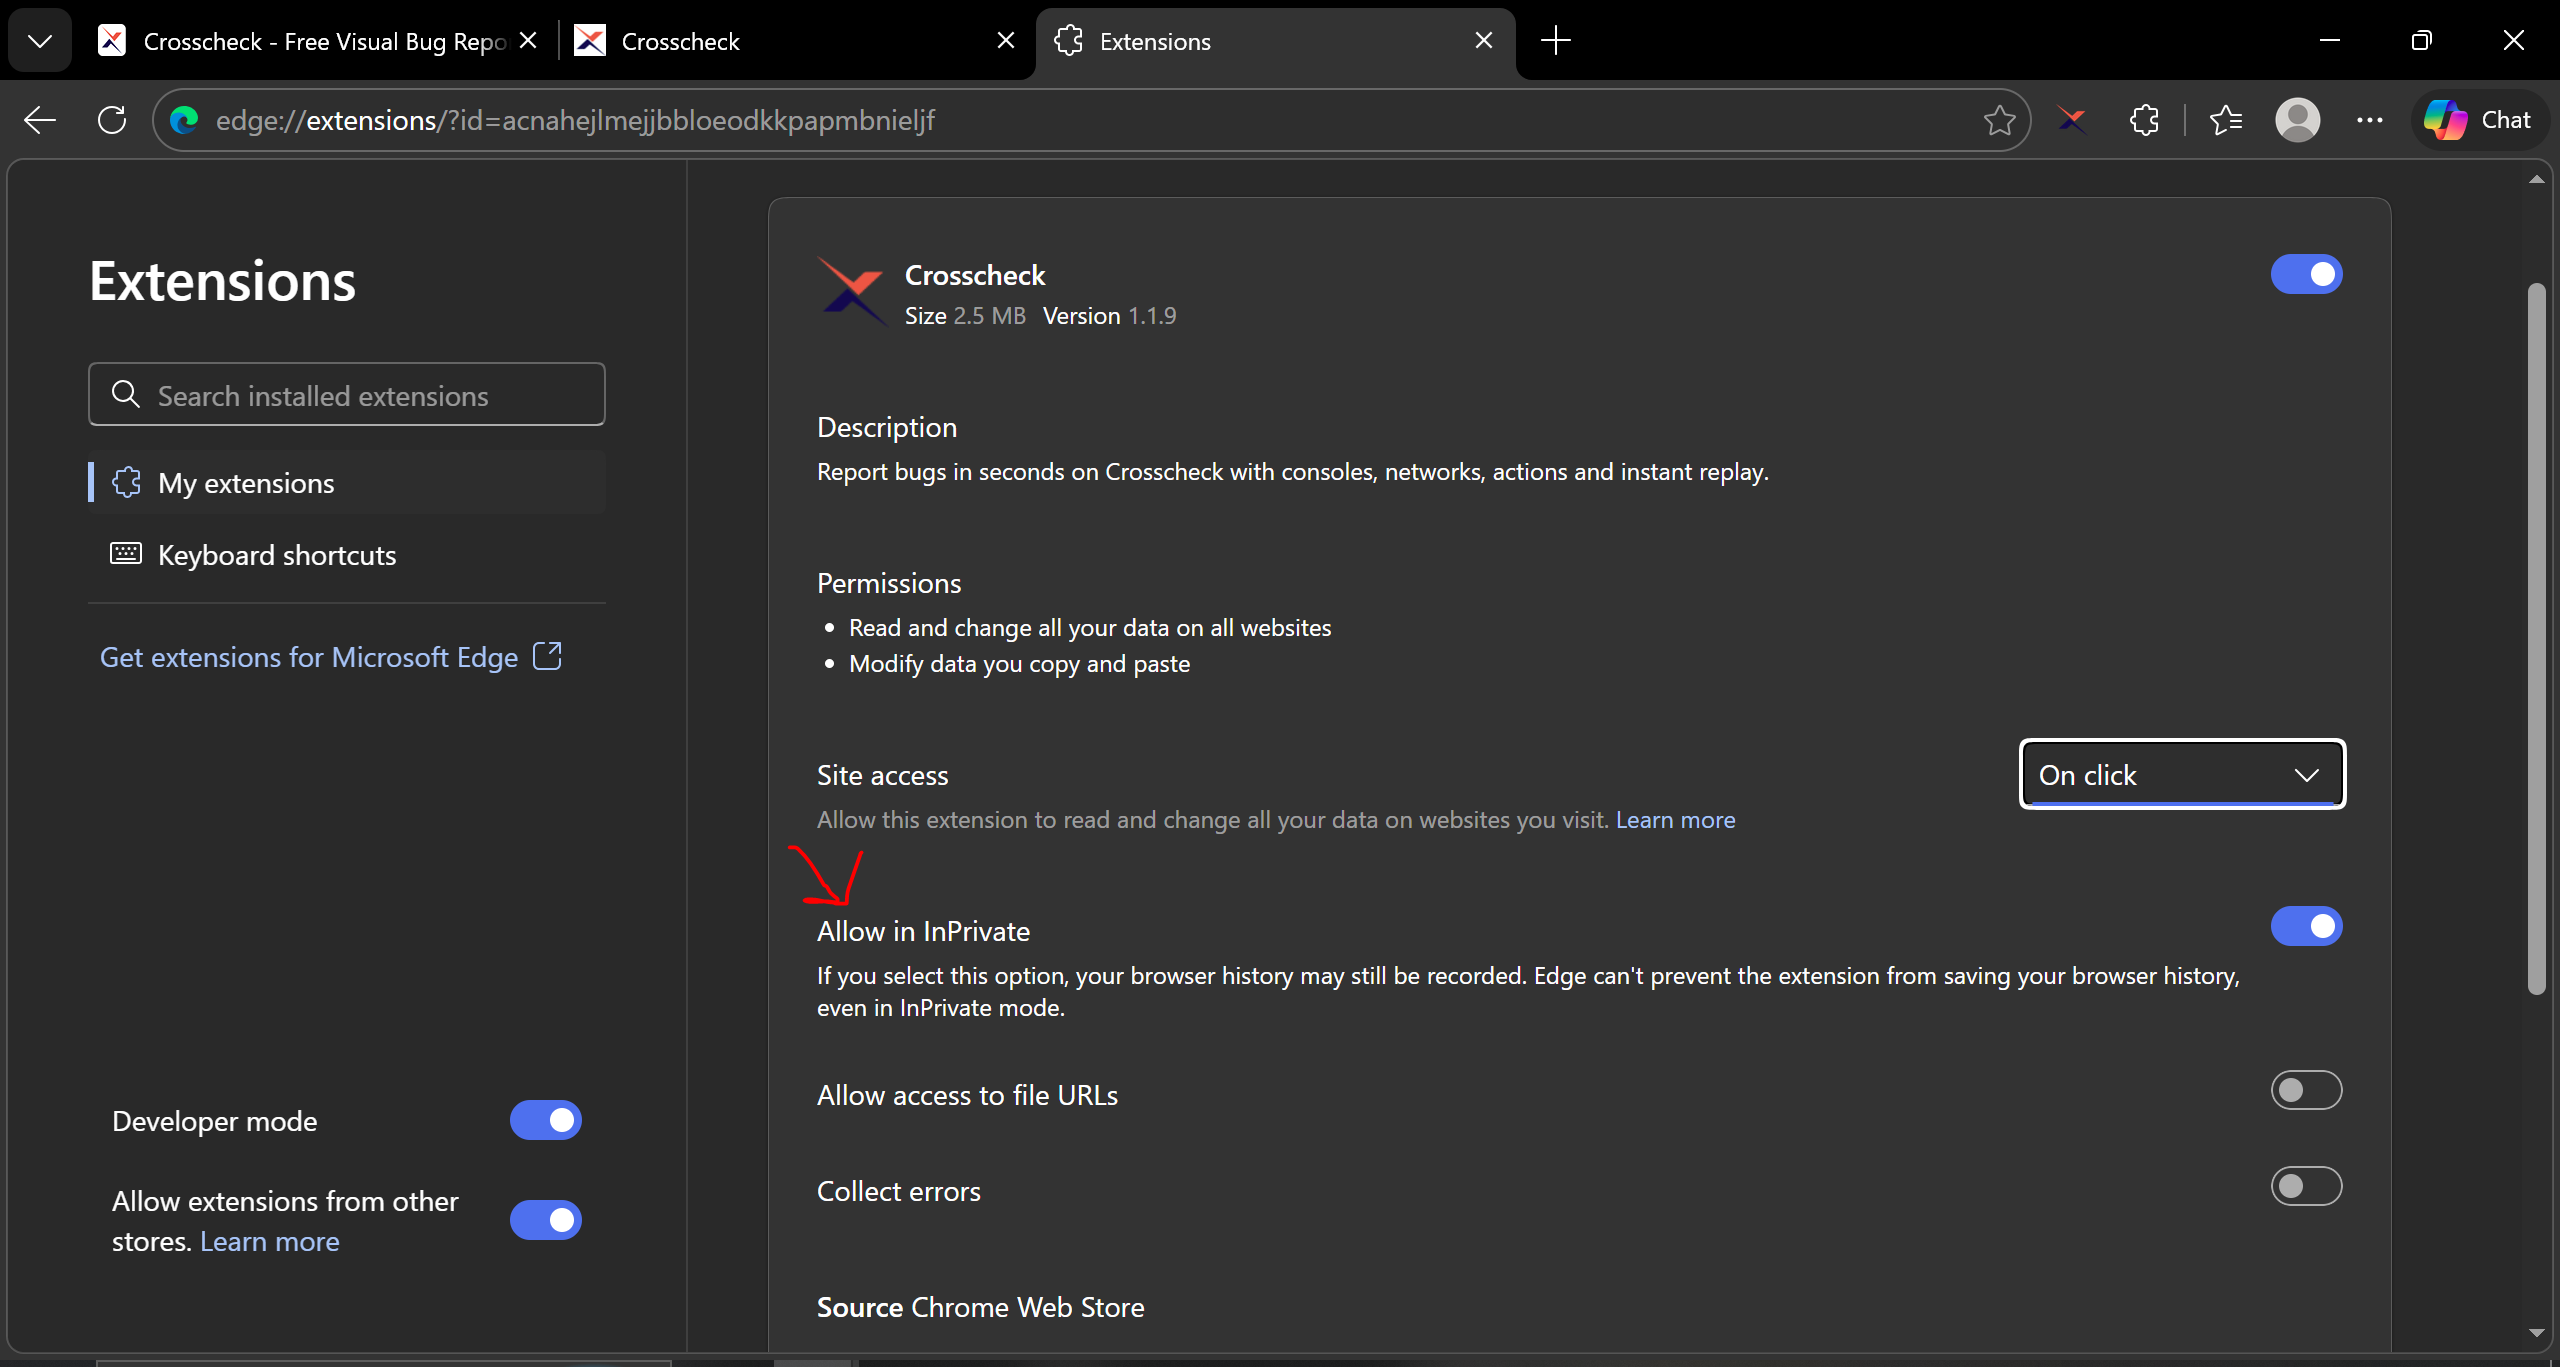This screenshot has width=2560, height=1367.
Task: Select My extensions in the sidebar
Action: point(246,483)
